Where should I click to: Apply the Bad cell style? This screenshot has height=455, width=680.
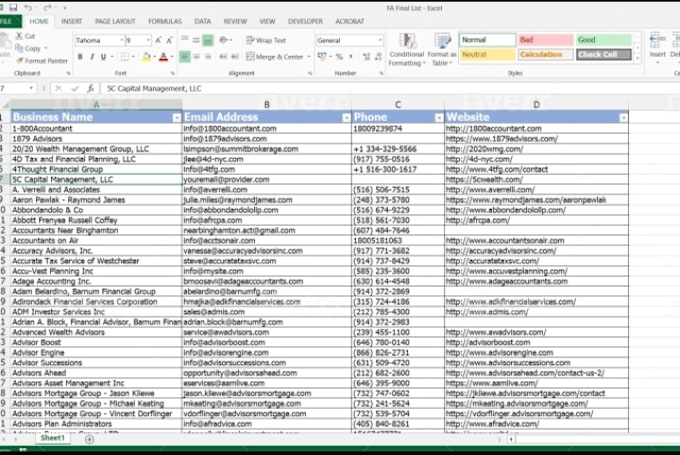[x=546, y=40]
